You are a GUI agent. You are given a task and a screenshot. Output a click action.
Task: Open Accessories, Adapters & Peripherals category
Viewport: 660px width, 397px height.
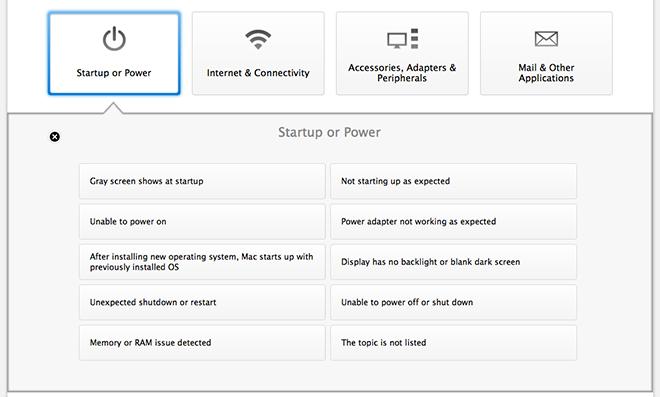(x=402, y=53)
